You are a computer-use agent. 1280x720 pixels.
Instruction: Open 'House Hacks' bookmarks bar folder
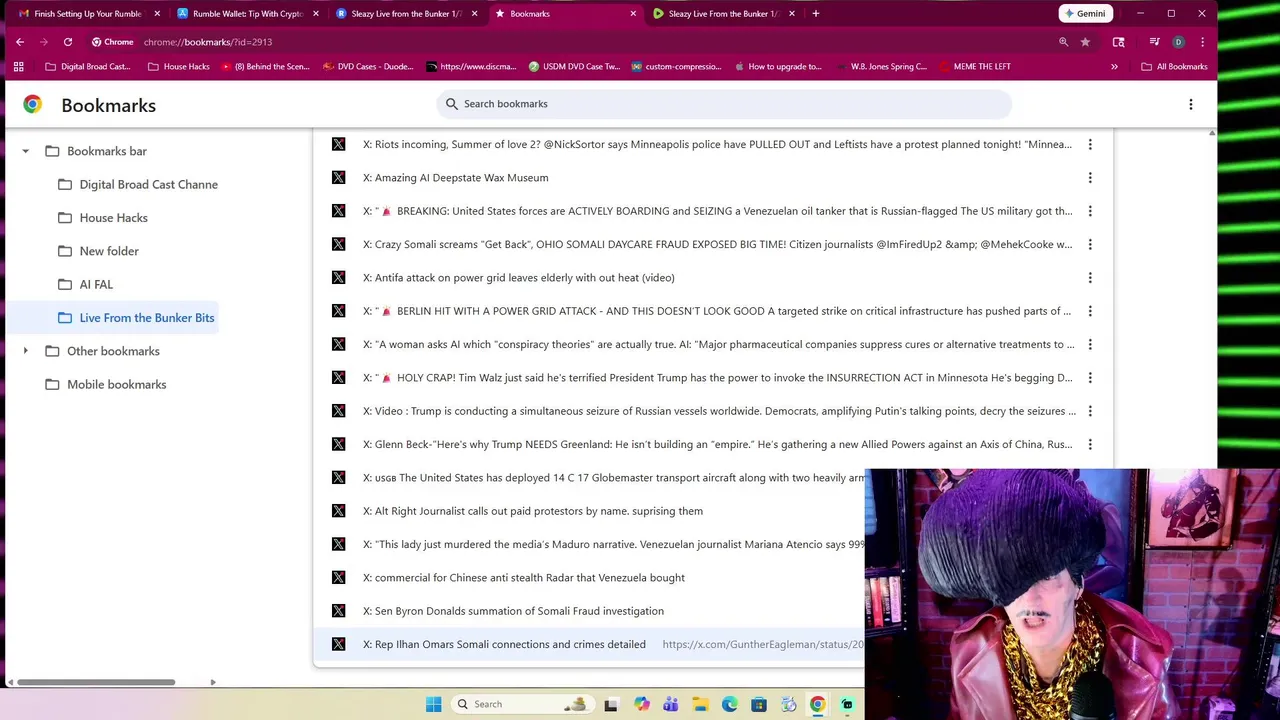(178, 67)
